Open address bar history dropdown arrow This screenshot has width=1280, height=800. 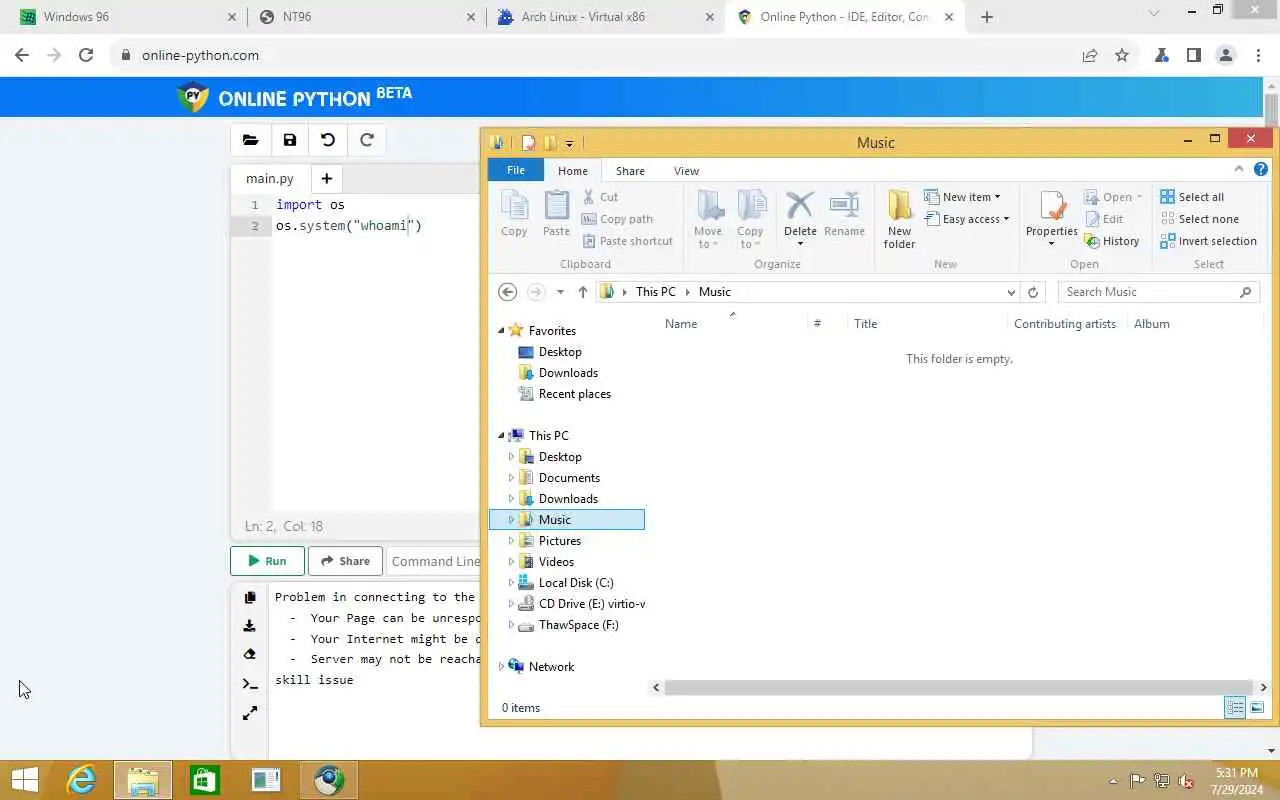(1011, 292)
